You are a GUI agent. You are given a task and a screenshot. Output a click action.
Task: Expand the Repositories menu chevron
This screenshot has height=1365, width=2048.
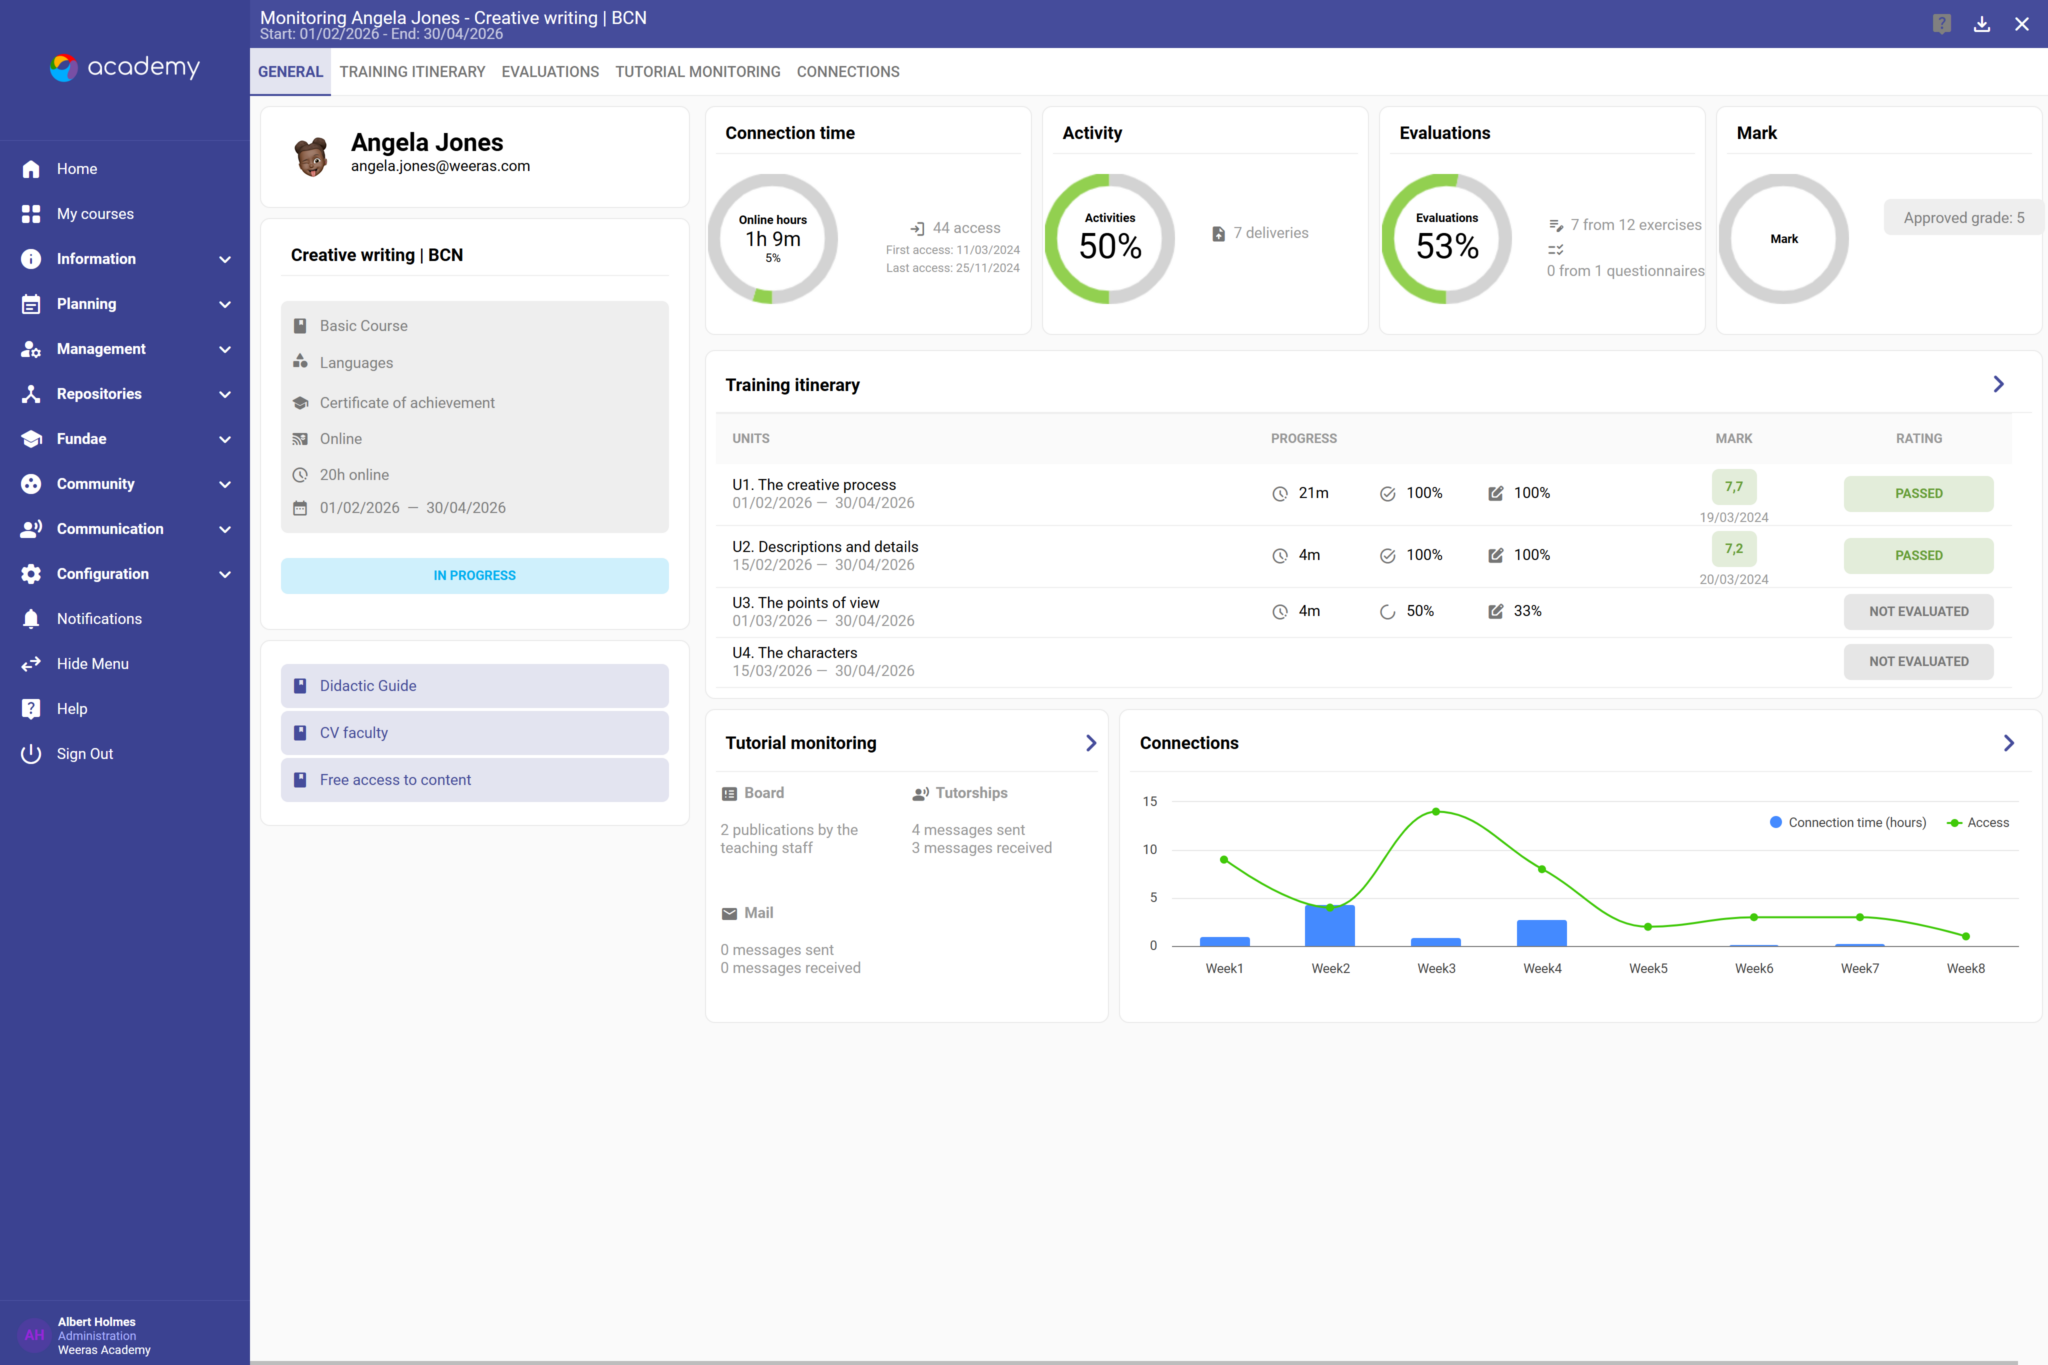pos(225,394)
